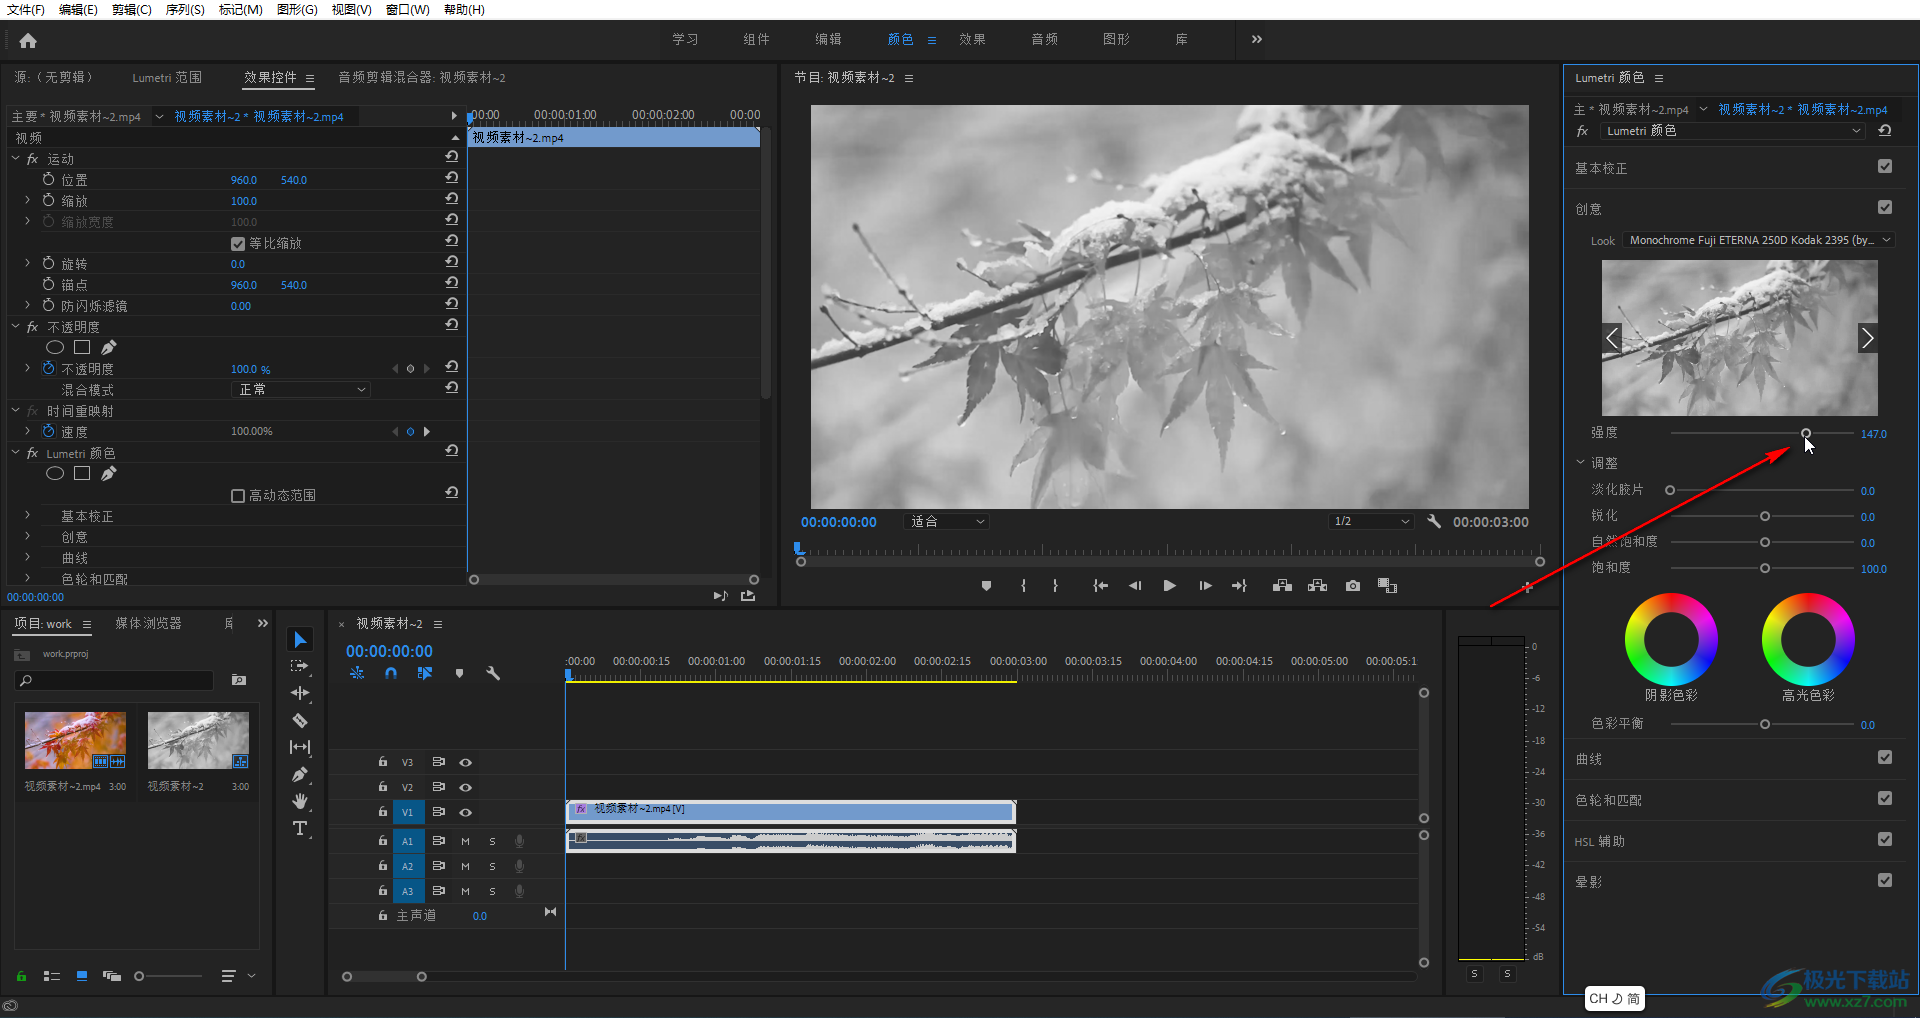The width and height of the screenshot is (1920, 1018).
Task: Step forward one frame in Program monitor
Action: coord(1205,586)
